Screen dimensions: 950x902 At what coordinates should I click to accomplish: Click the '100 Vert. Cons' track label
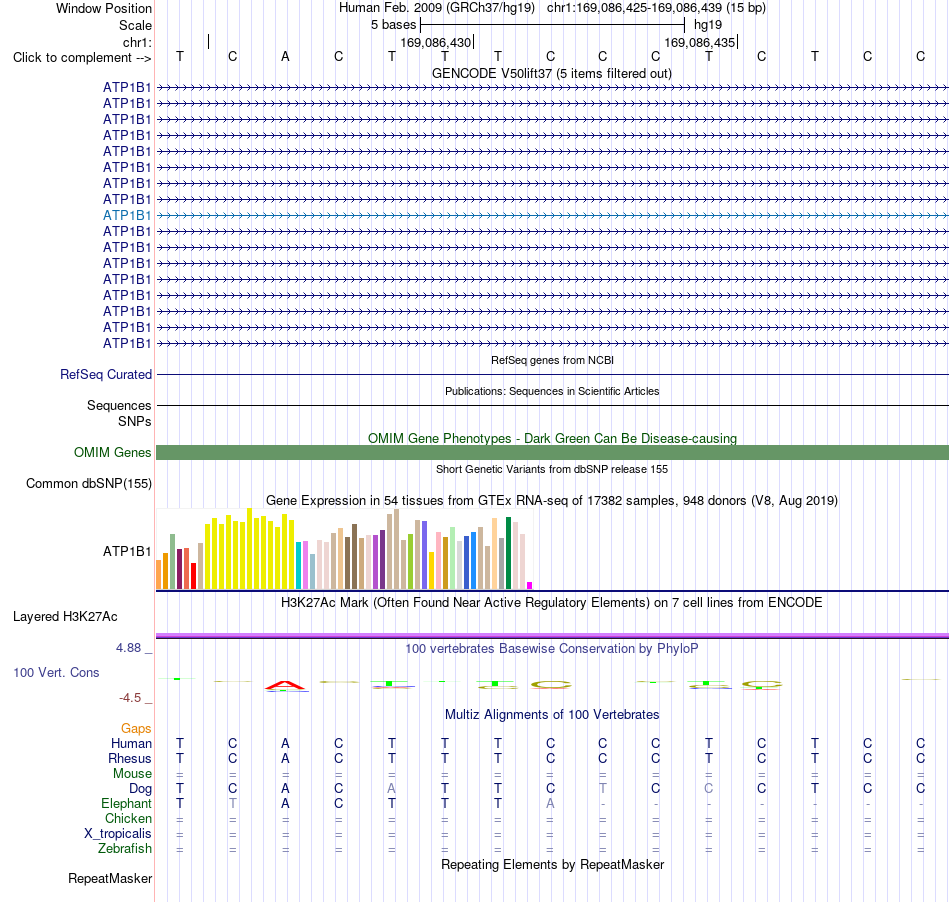56,672
